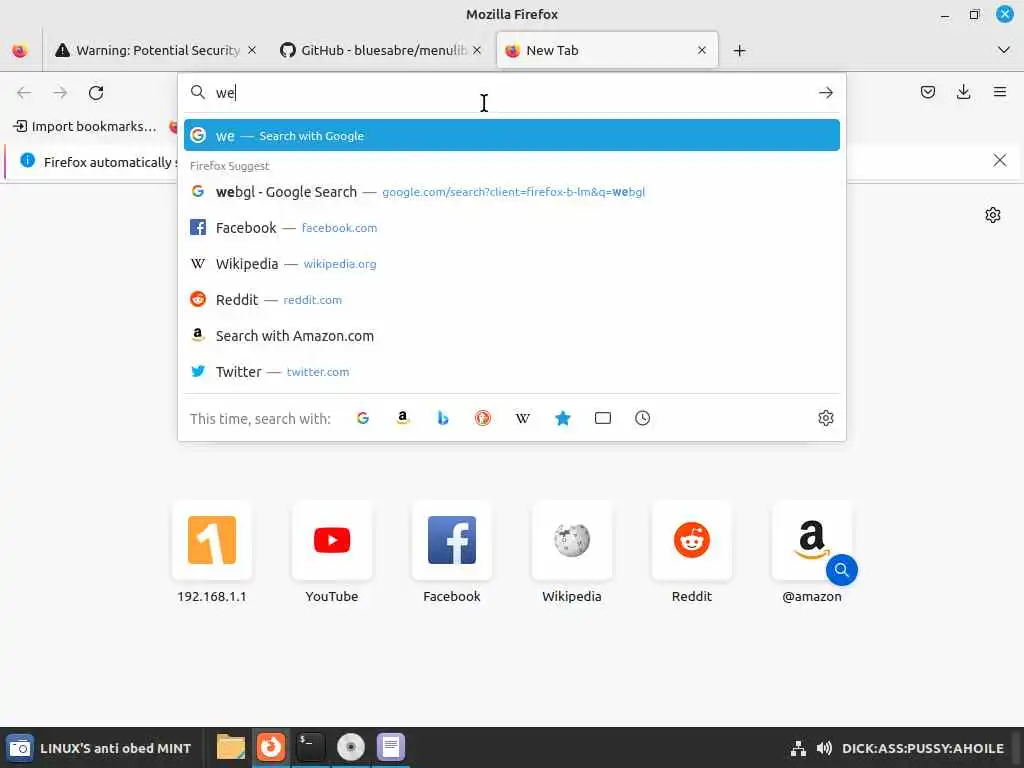Search history using the clock icon
This screenshot has height=768, width=1024.
point(643,418)
